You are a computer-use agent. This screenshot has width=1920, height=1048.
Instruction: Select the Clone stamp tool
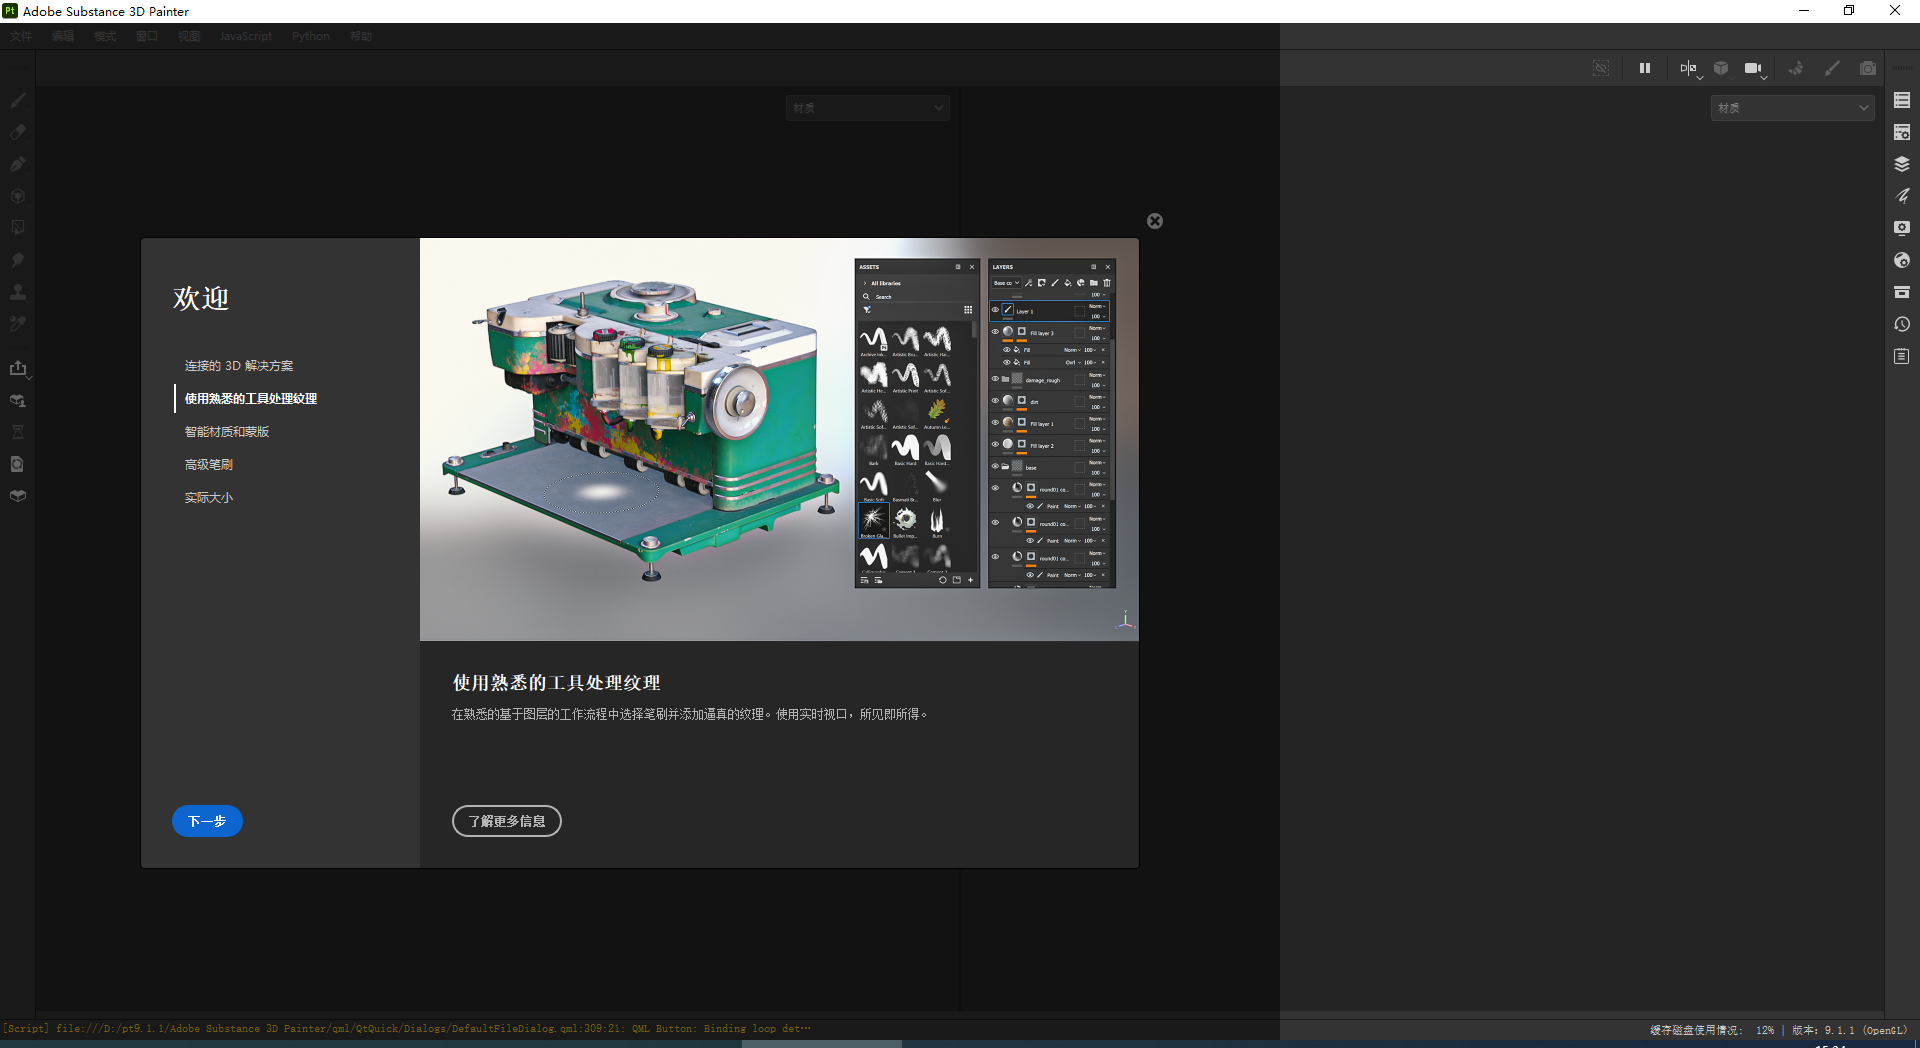pos(17,292)
